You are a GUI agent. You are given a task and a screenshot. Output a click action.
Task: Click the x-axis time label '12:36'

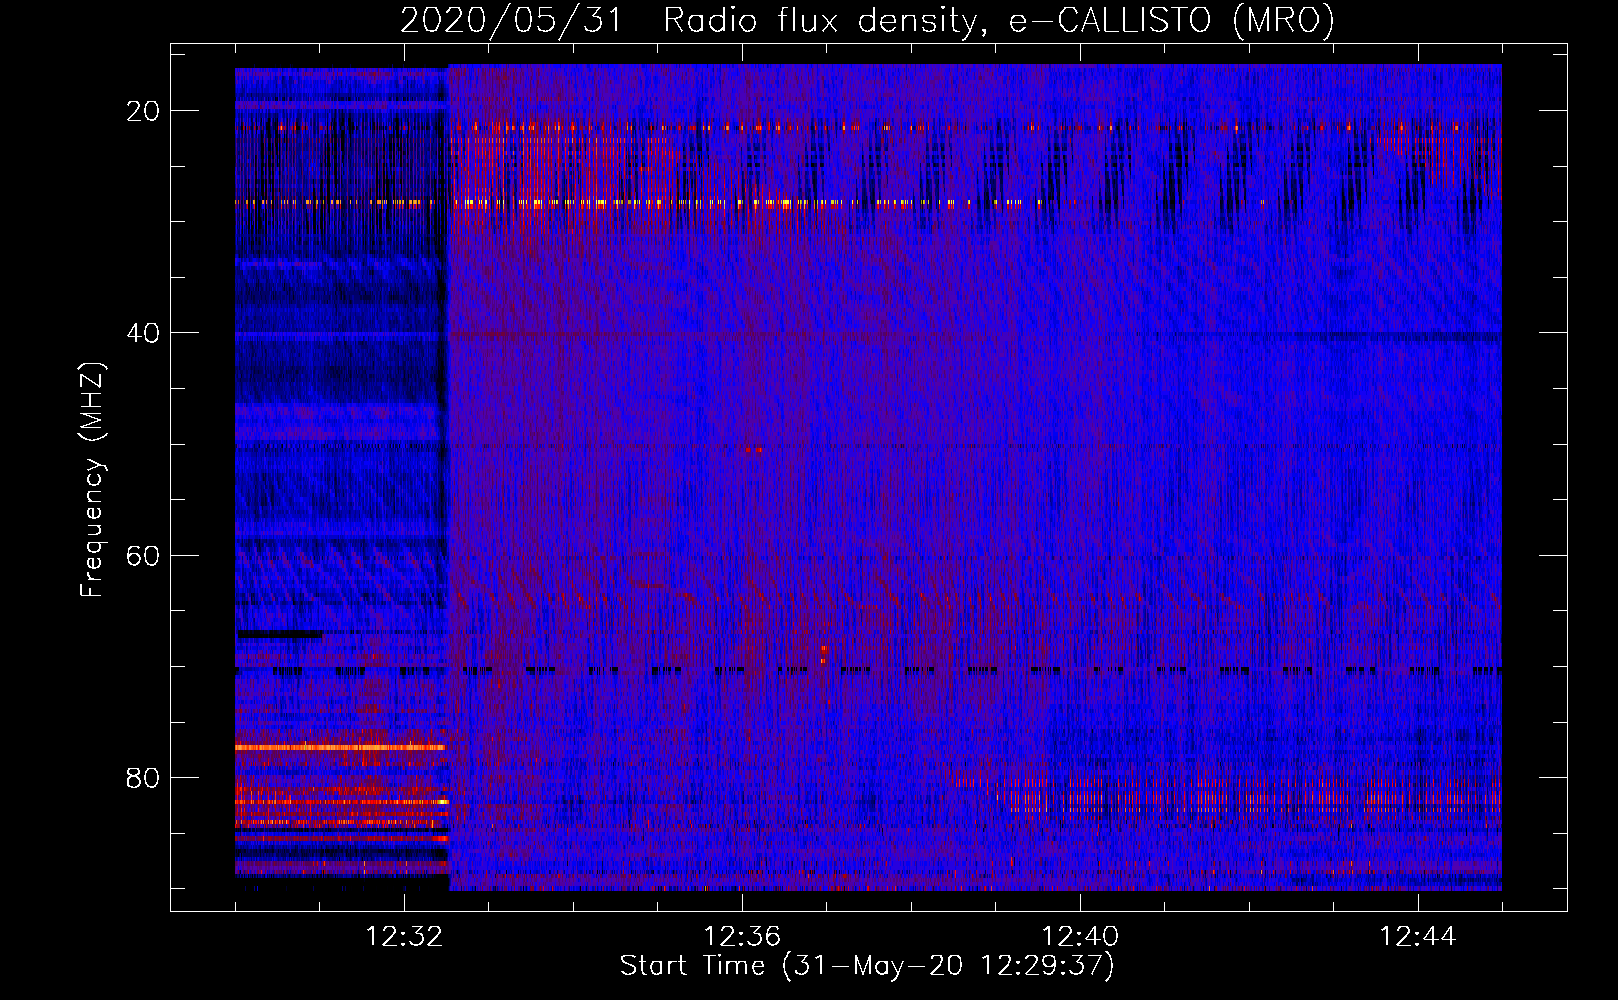click(742, 937)
